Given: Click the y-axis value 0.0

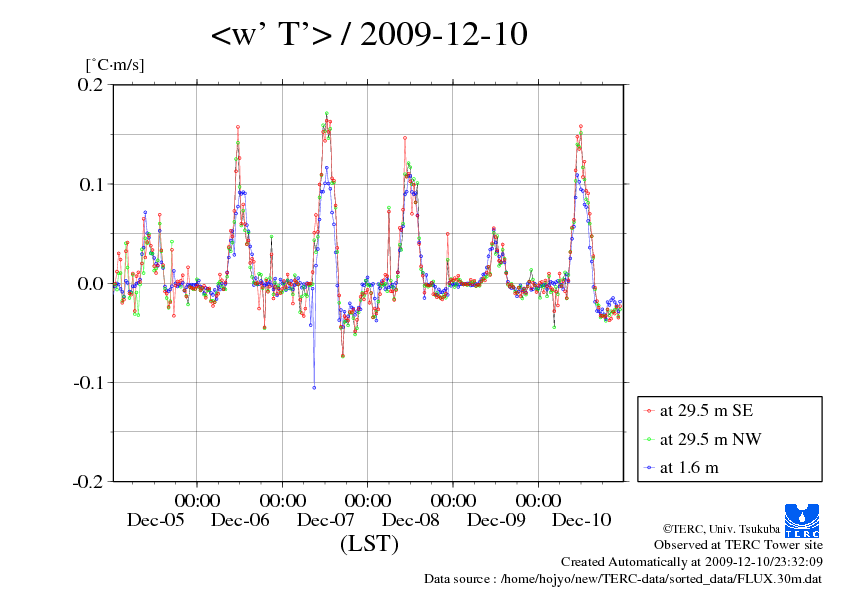Looking at the screenshot, I should 90,283.
